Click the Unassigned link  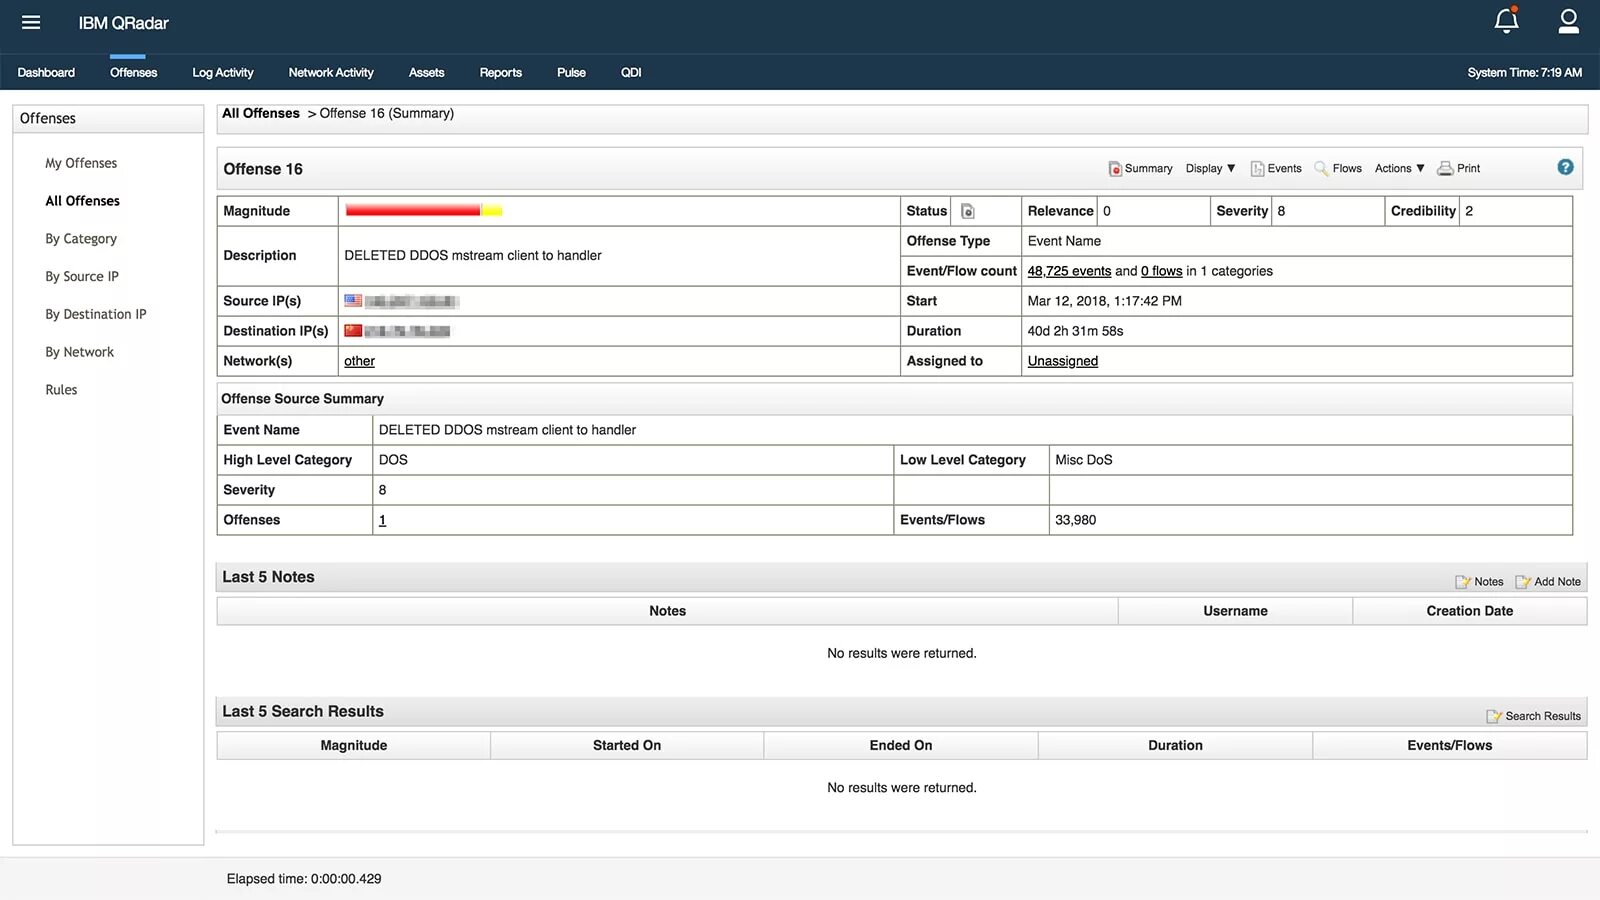1062,361
